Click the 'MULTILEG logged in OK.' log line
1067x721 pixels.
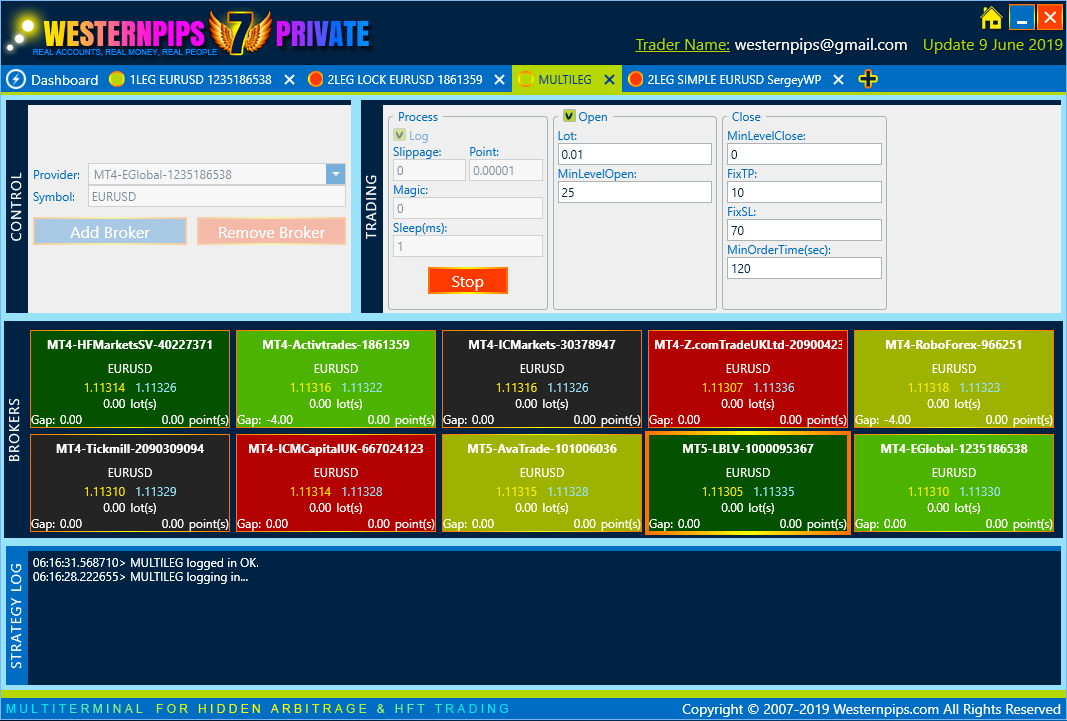146,563
